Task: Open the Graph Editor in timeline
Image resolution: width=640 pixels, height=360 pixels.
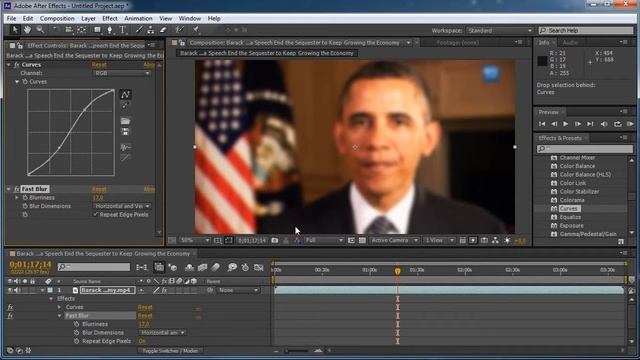Action: pos(258,267)
